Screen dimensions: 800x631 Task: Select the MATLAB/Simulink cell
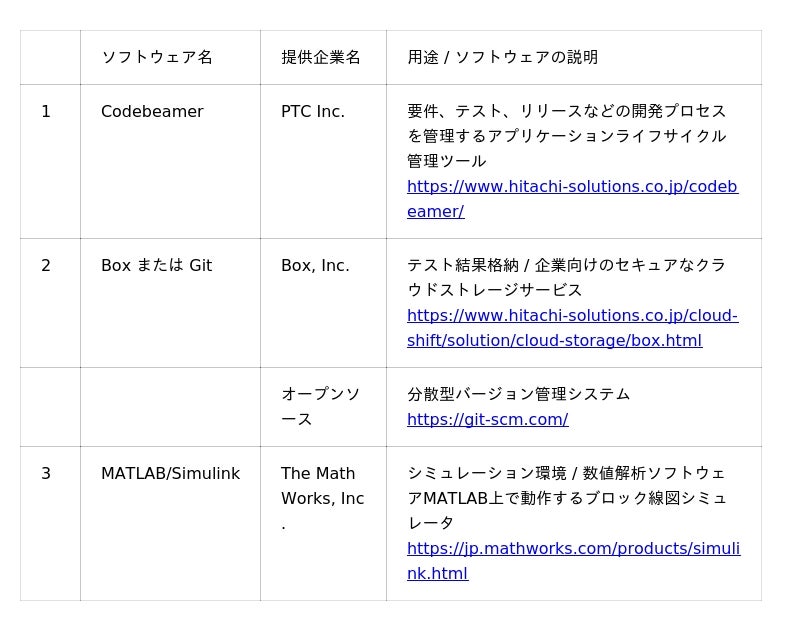(x=170, y=474)
